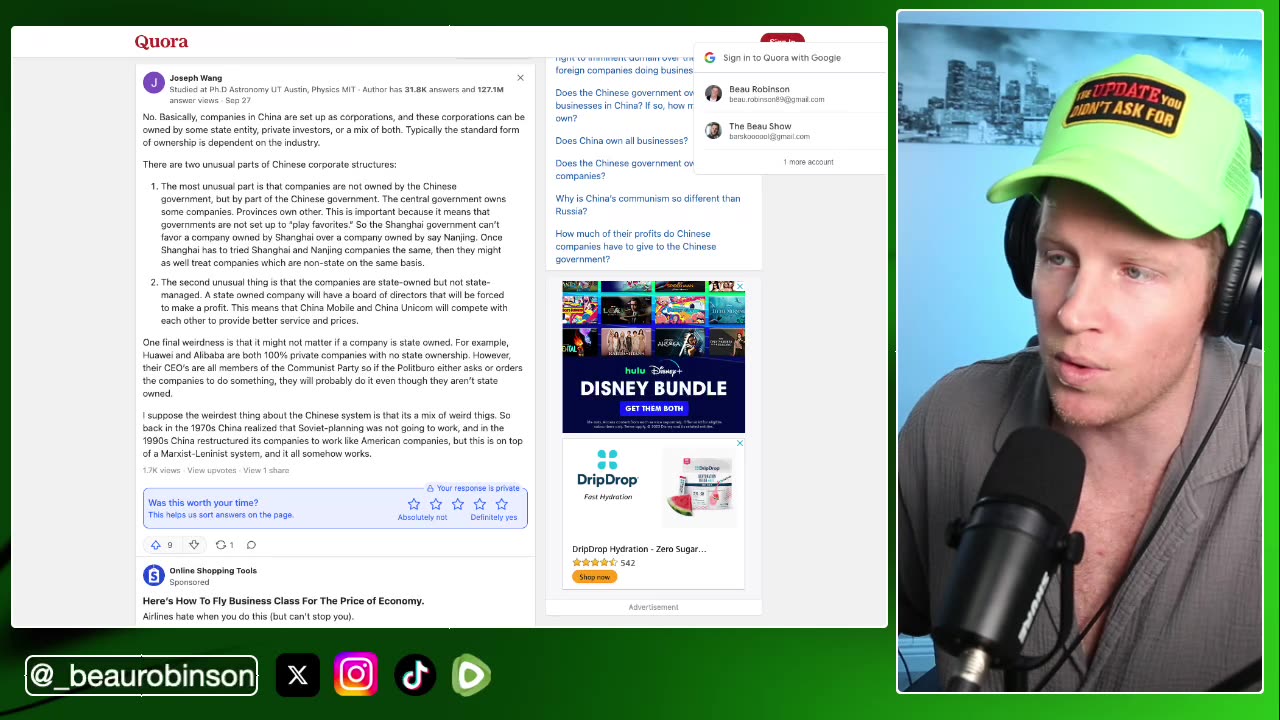Click 'Was this worth your time?' text
This screenshot has height=720, width=1280.
pyautogui.click(x=203, y=503)
